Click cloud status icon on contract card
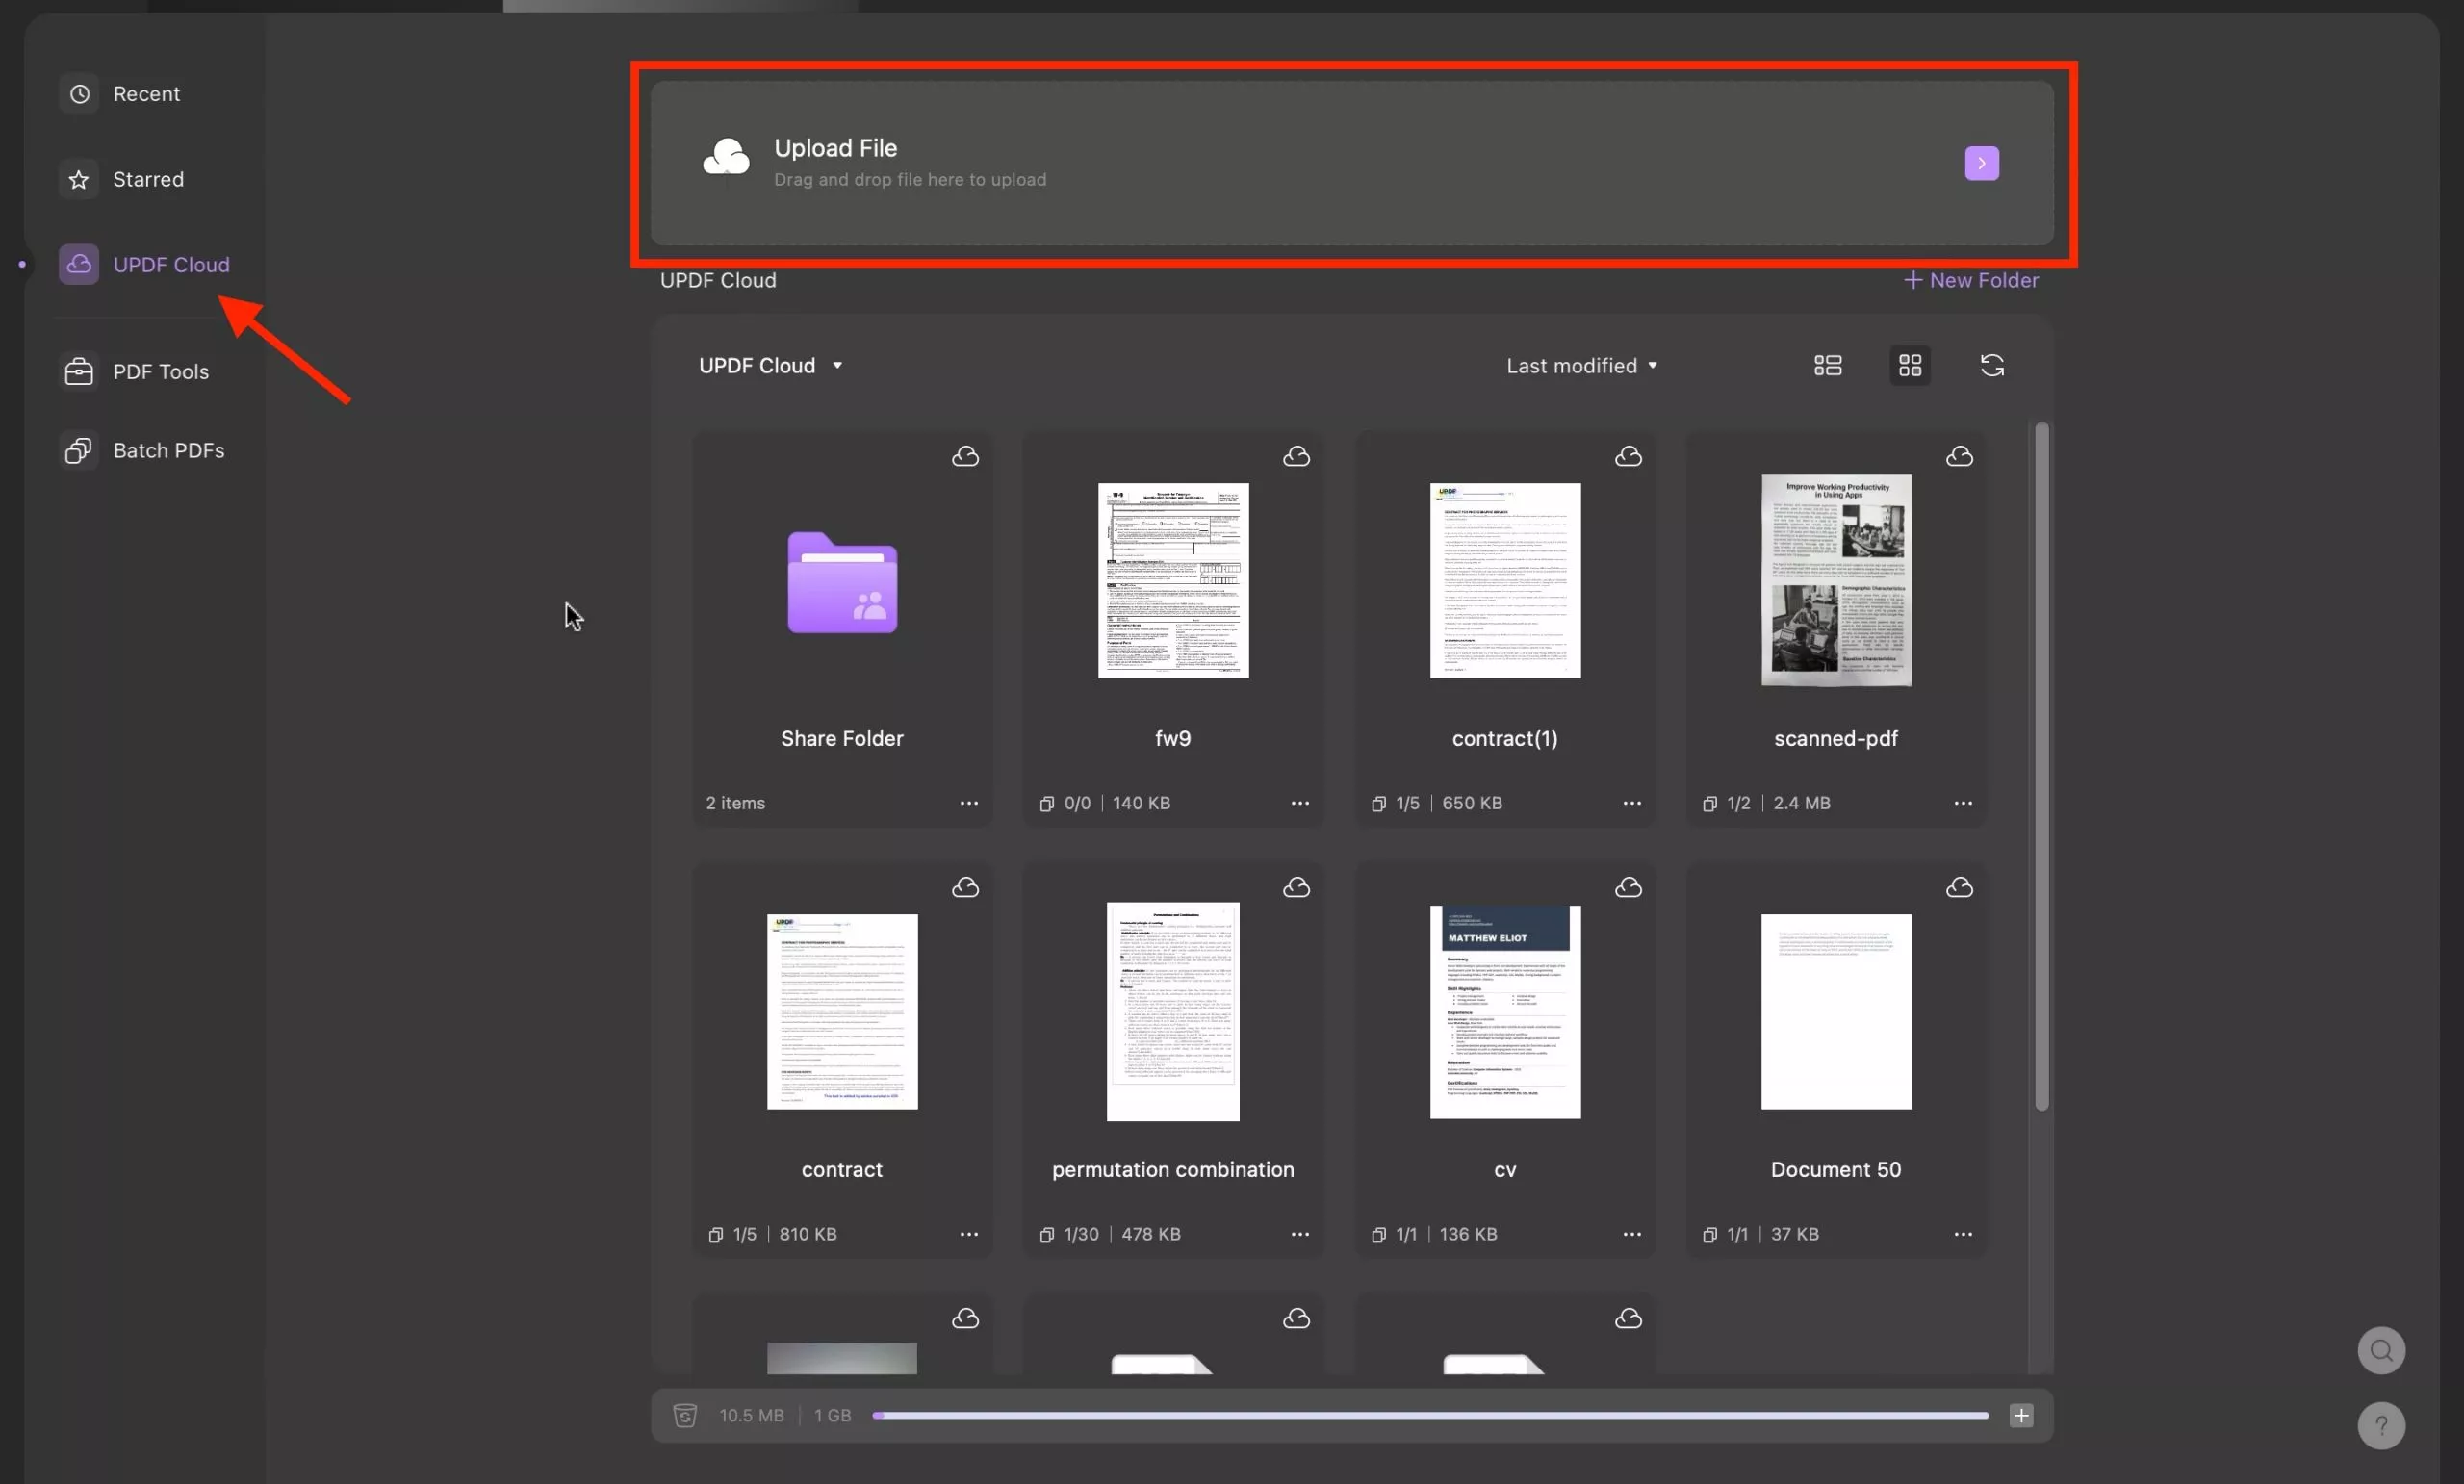Image resolution: width=2464 pixels, height=1484 pixels. 965,887
